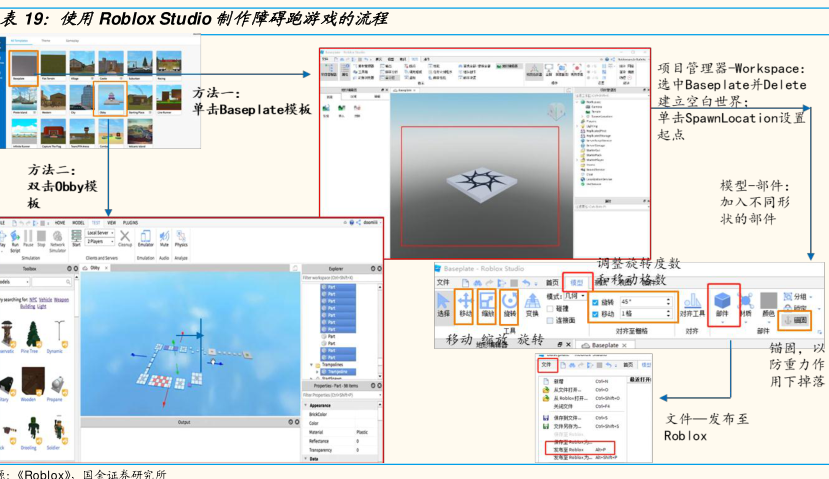Viewport: 829px width, 479px height.
Task: Click the Baseplate document tab
Action: pyautogui.click(x=604, y=345)
